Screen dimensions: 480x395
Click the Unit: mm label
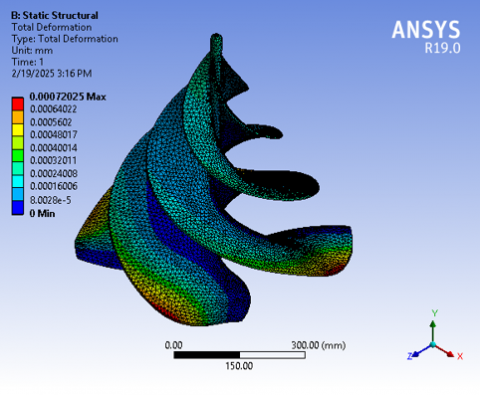[x=32, y=50]
